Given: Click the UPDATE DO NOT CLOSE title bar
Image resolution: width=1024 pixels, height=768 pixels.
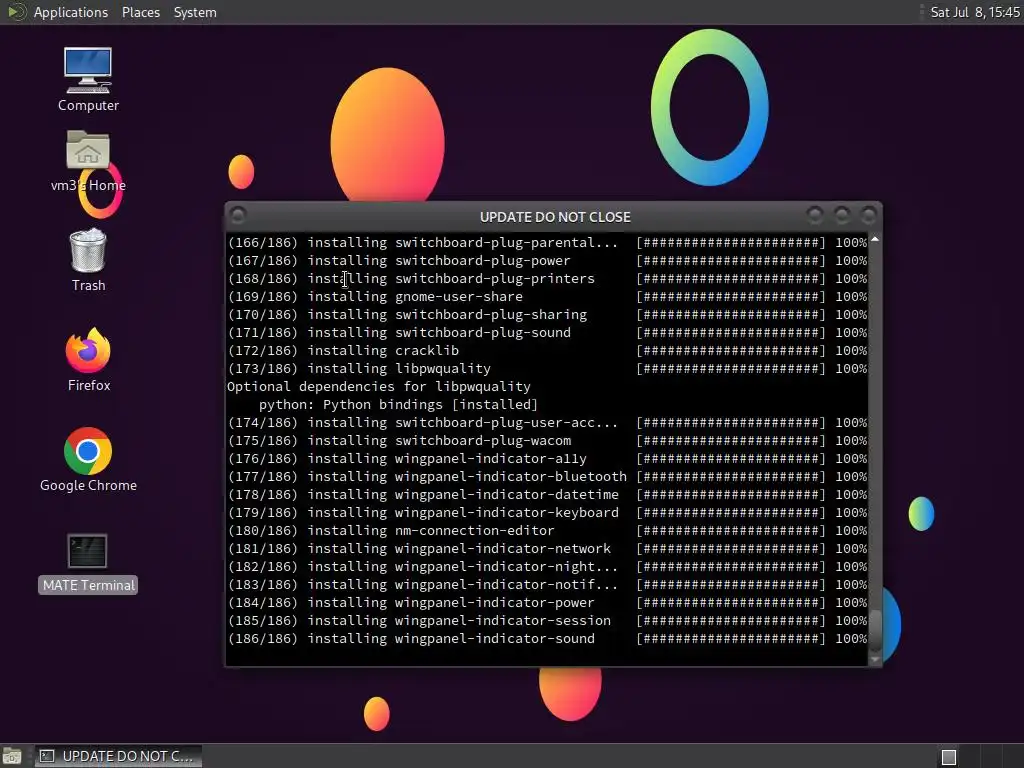Looking at the screenshot, I should coord(554,217).
